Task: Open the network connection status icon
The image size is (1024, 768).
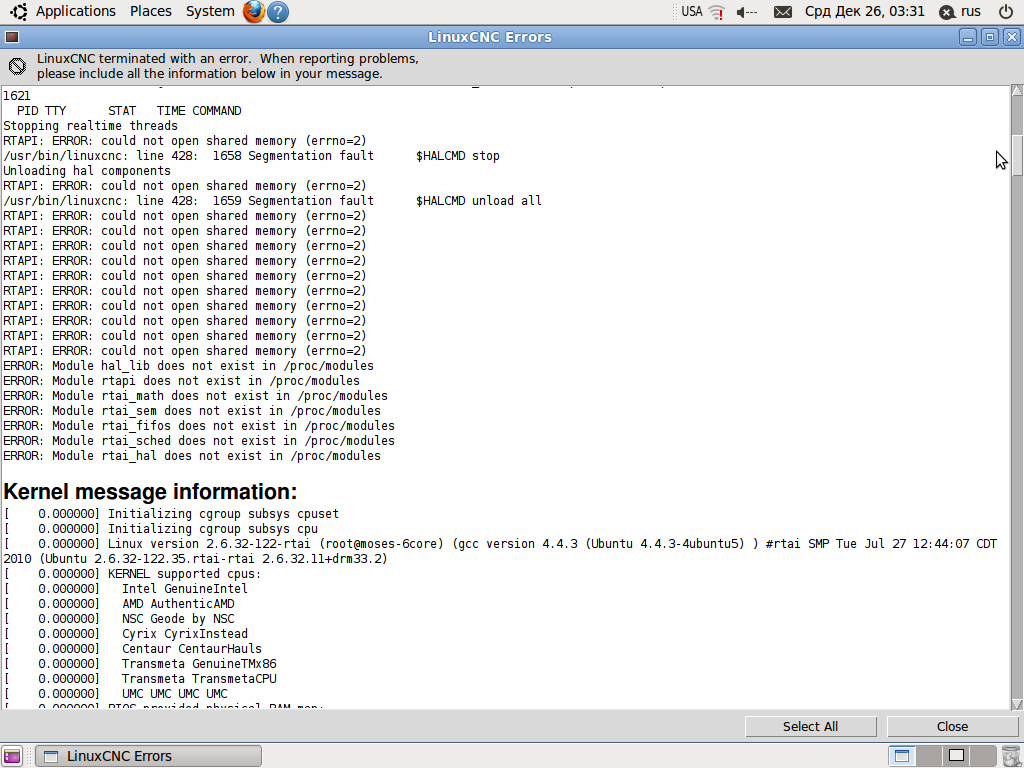Action: pyautogui.click(x=717, y=12)
